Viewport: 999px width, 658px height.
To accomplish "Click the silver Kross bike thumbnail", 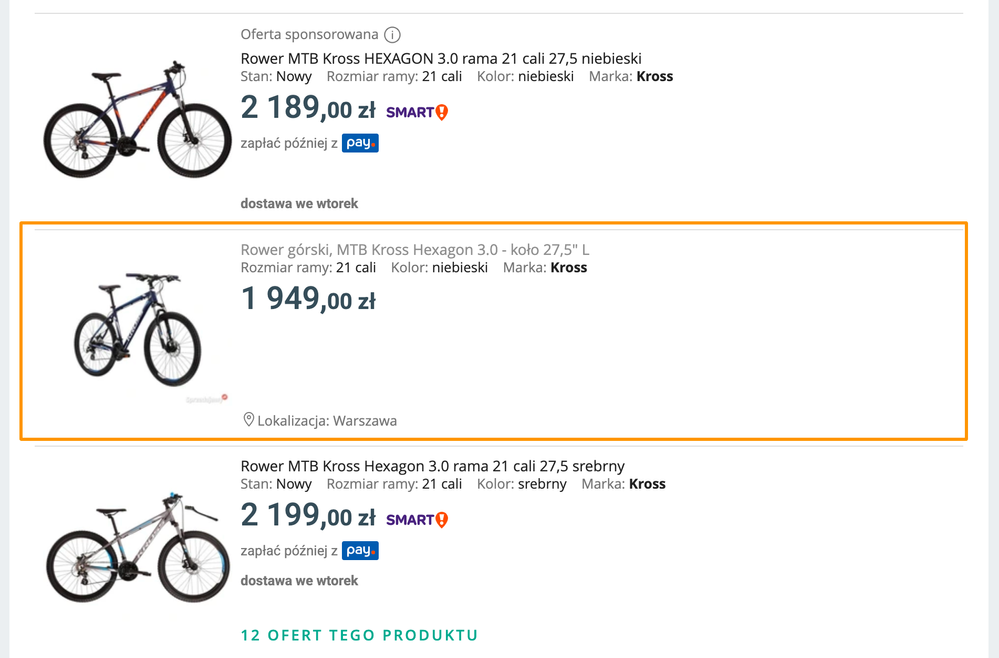I will point(138,547).
